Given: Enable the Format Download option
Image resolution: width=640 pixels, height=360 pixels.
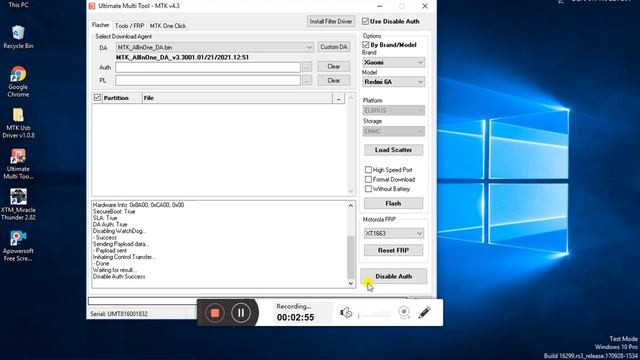Looking at the screenshot, I should [x=368, y=179].
